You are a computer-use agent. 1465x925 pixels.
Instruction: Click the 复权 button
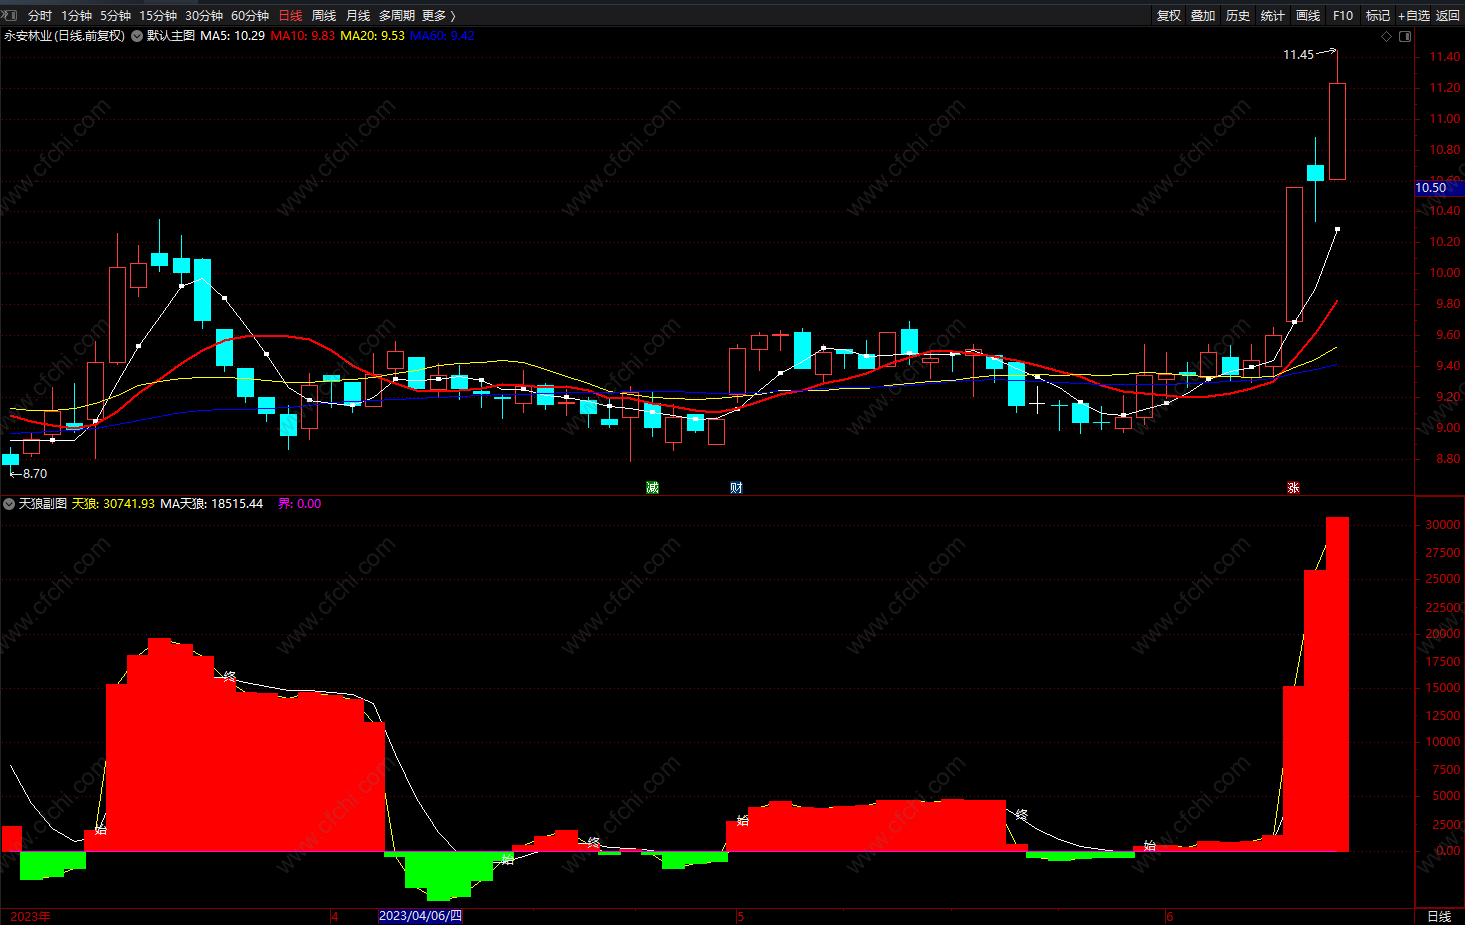coord(1169,15)
